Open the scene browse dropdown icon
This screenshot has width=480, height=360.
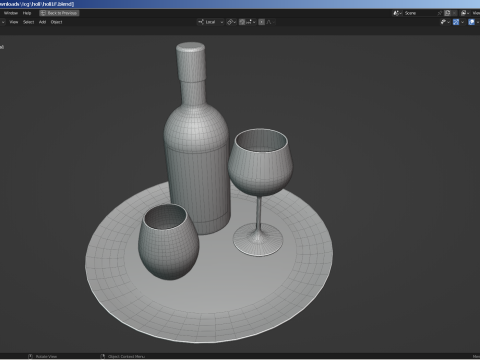[397, 13]
